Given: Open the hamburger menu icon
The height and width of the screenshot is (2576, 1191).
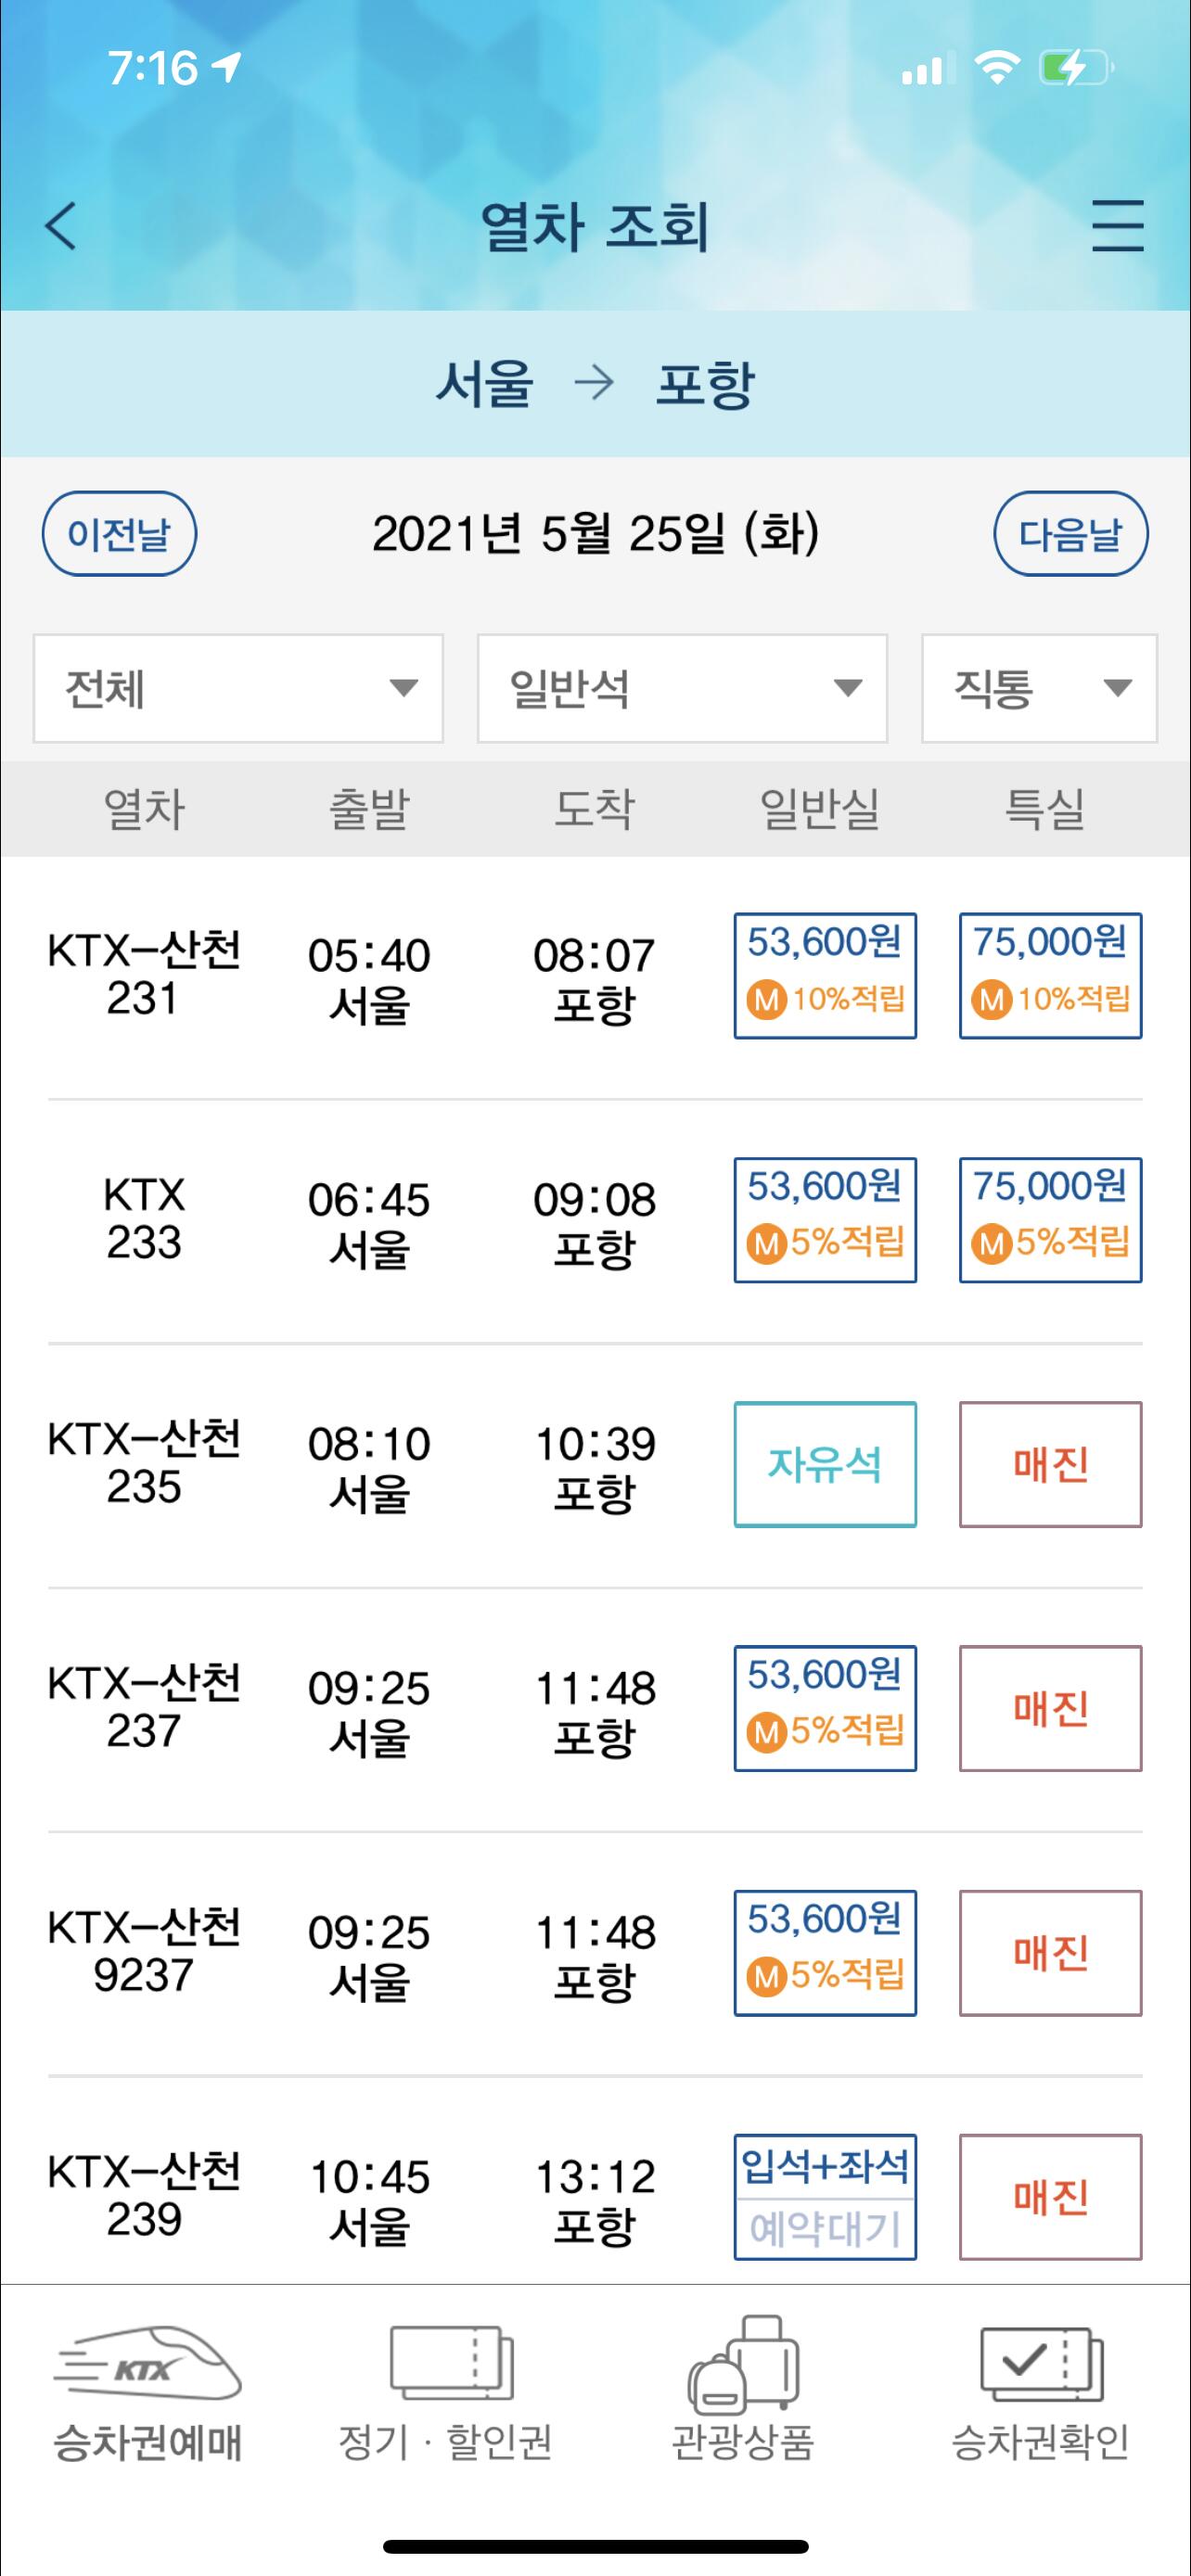Looking at the screenshot, I should click(1117, 225).
